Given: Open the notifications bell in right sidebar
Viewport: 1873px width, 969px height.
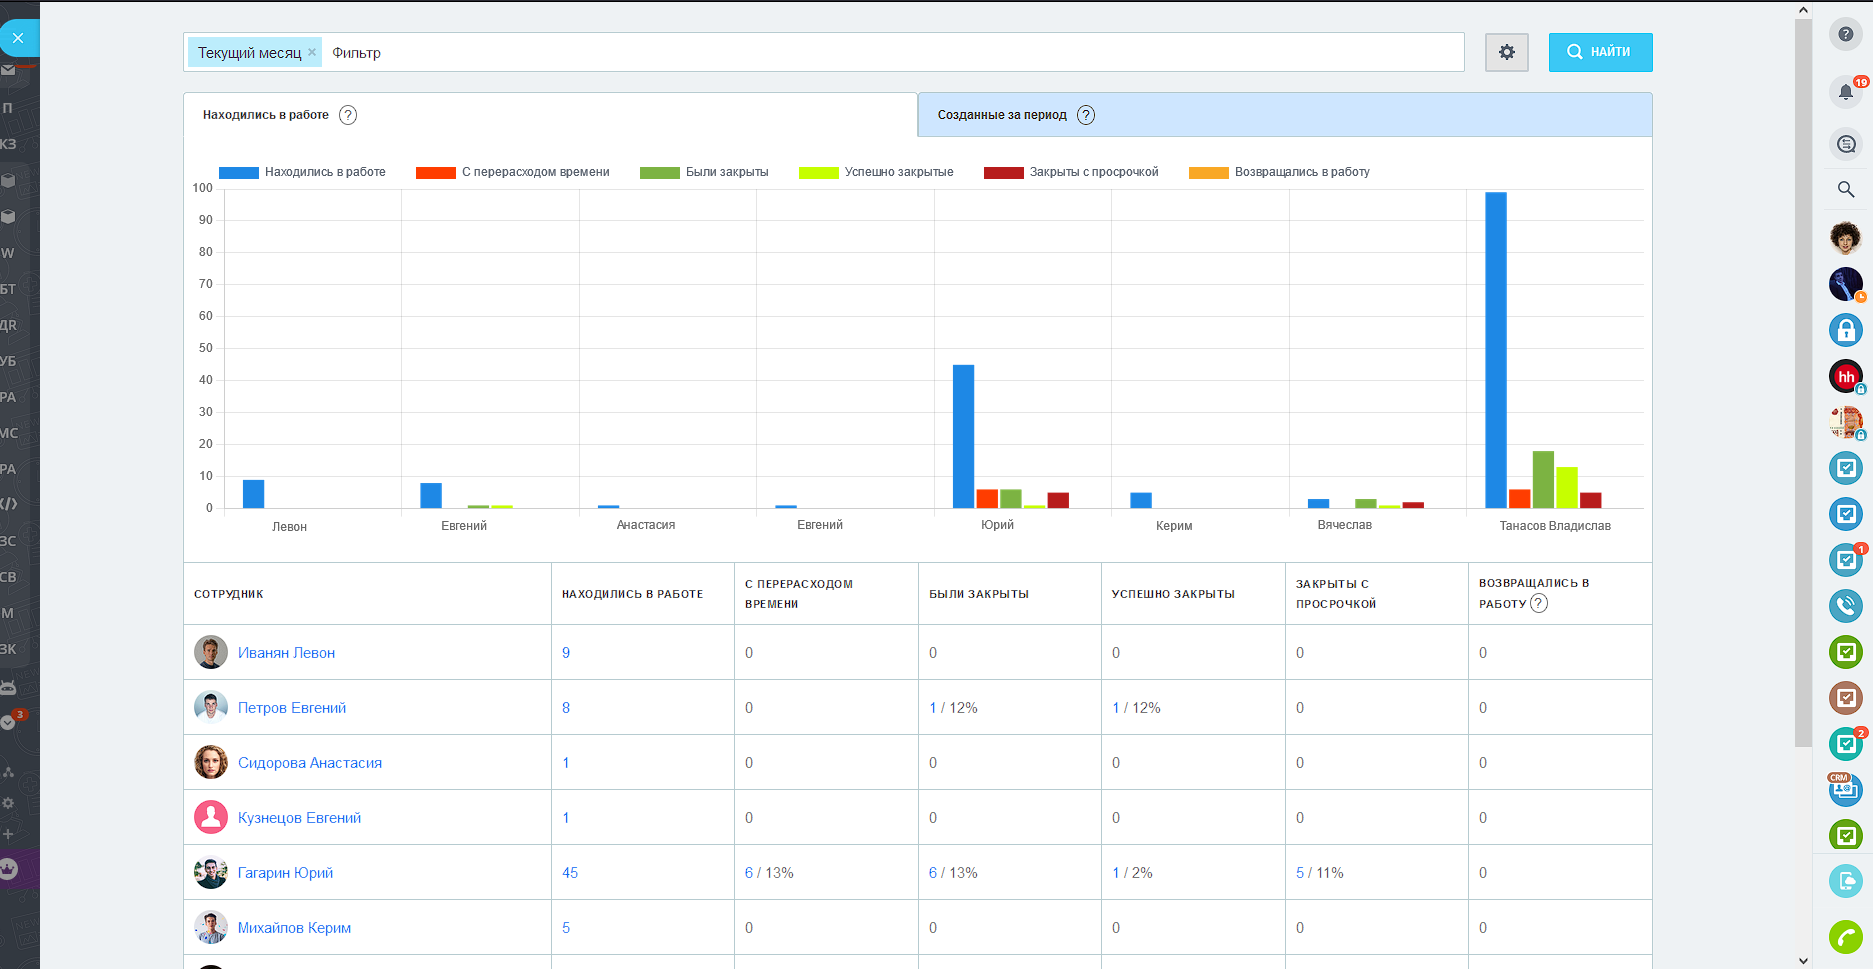Looking at the screenshot, I should pos(1845,92).
